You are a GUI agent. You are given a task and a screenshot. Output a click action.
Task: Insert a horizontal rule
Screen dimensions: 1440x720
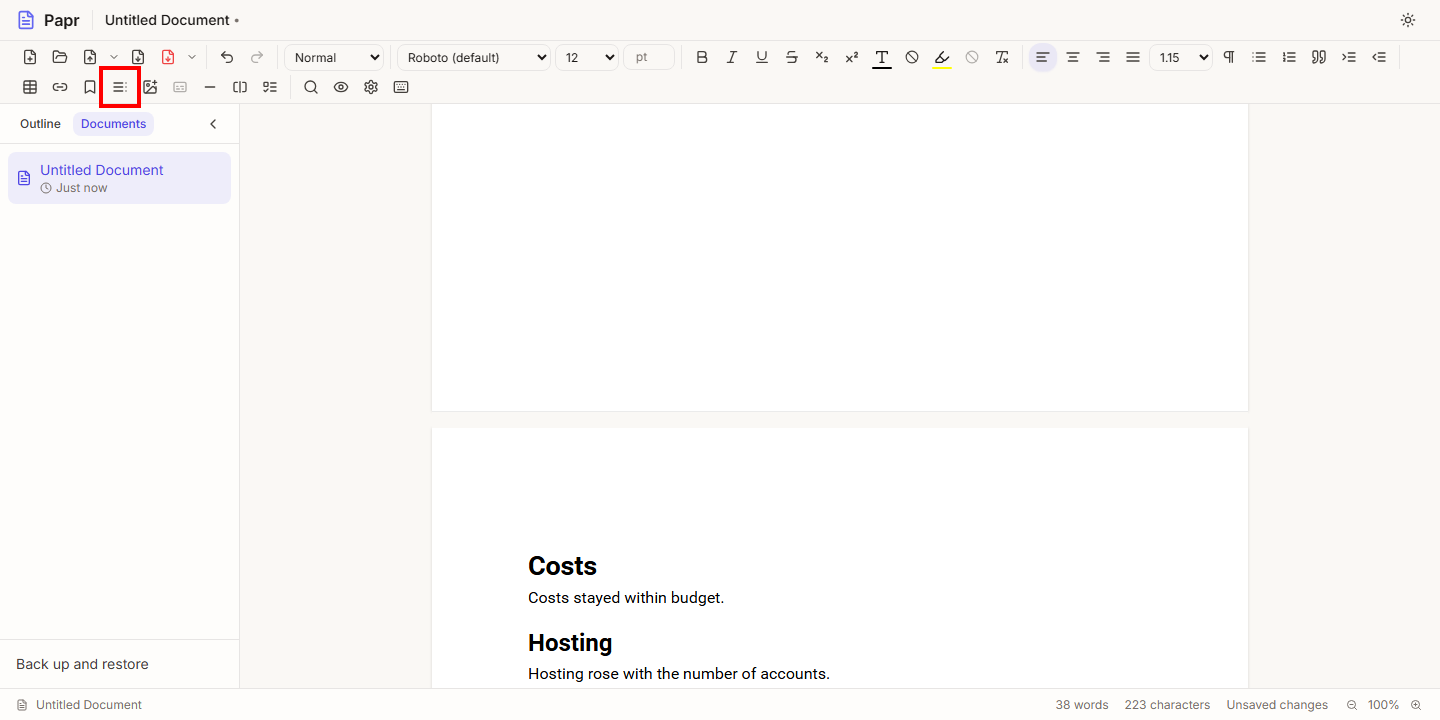point(210,87)
